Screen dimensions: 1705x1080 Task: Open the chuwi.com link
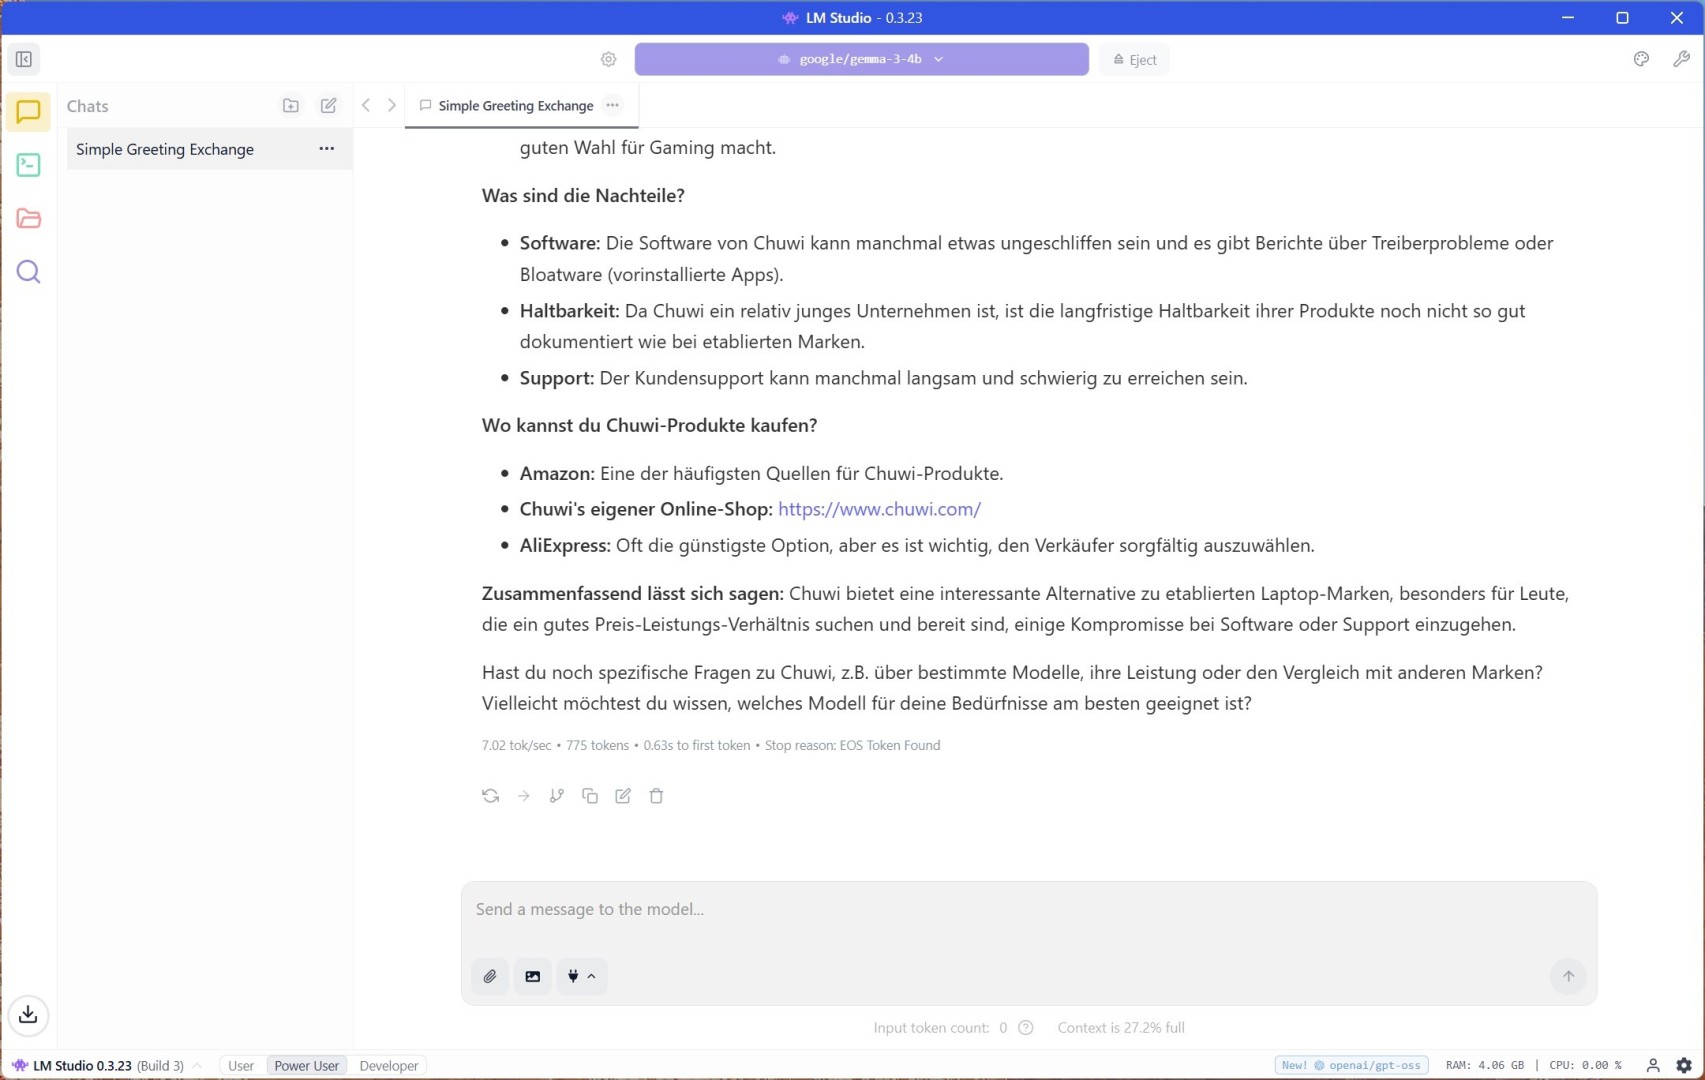click(x=879, y=509)
